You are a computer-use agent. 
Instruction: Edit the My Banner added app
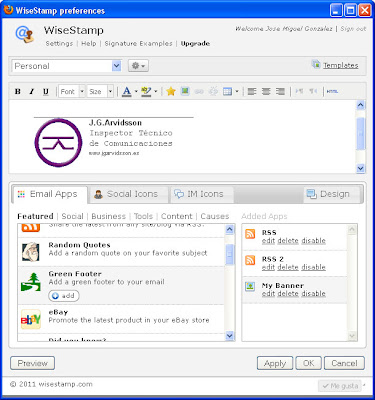pyautogui.click(x=268, y=293)
